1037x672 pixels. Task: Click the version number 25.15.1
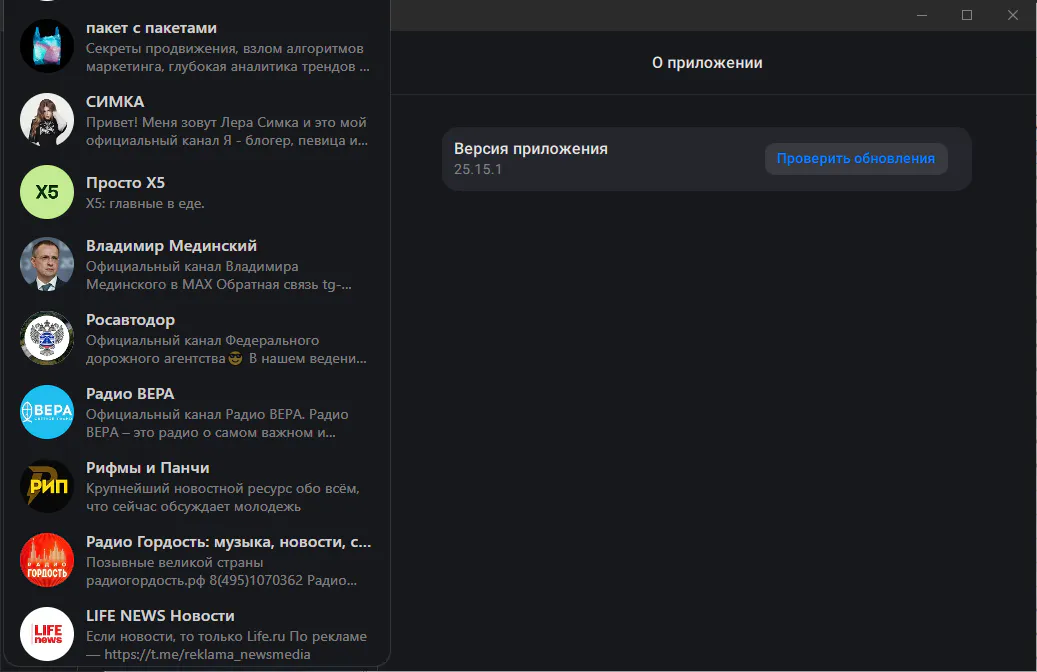477,169
